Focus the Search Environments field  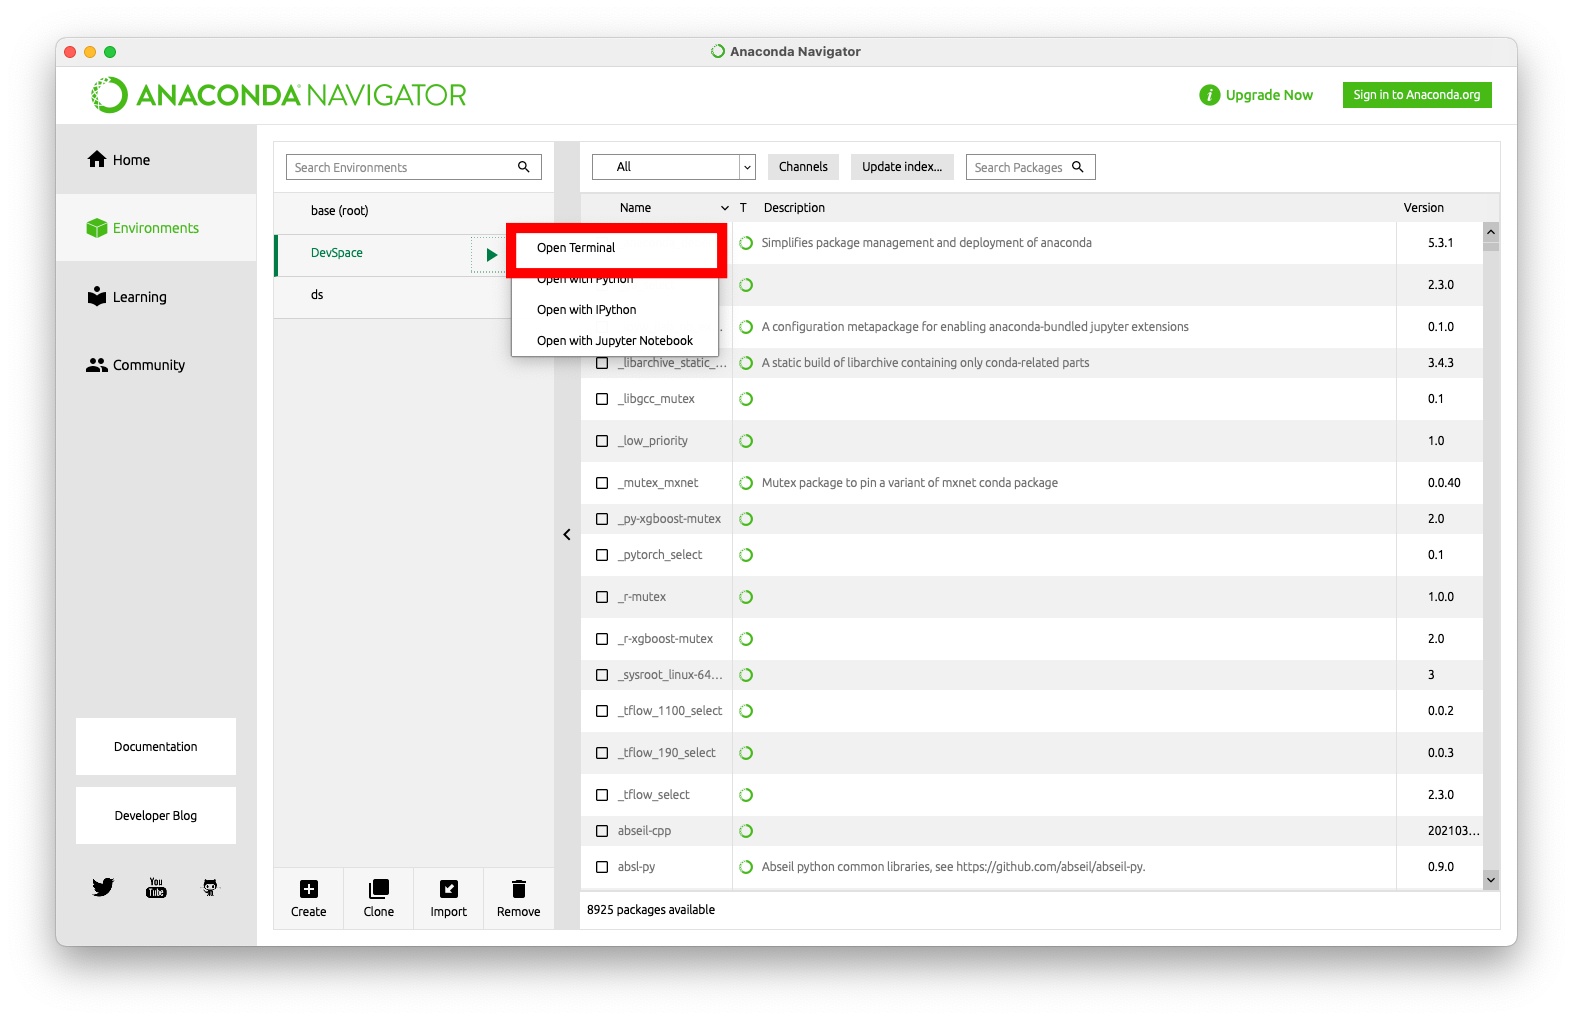click(403, 167)
